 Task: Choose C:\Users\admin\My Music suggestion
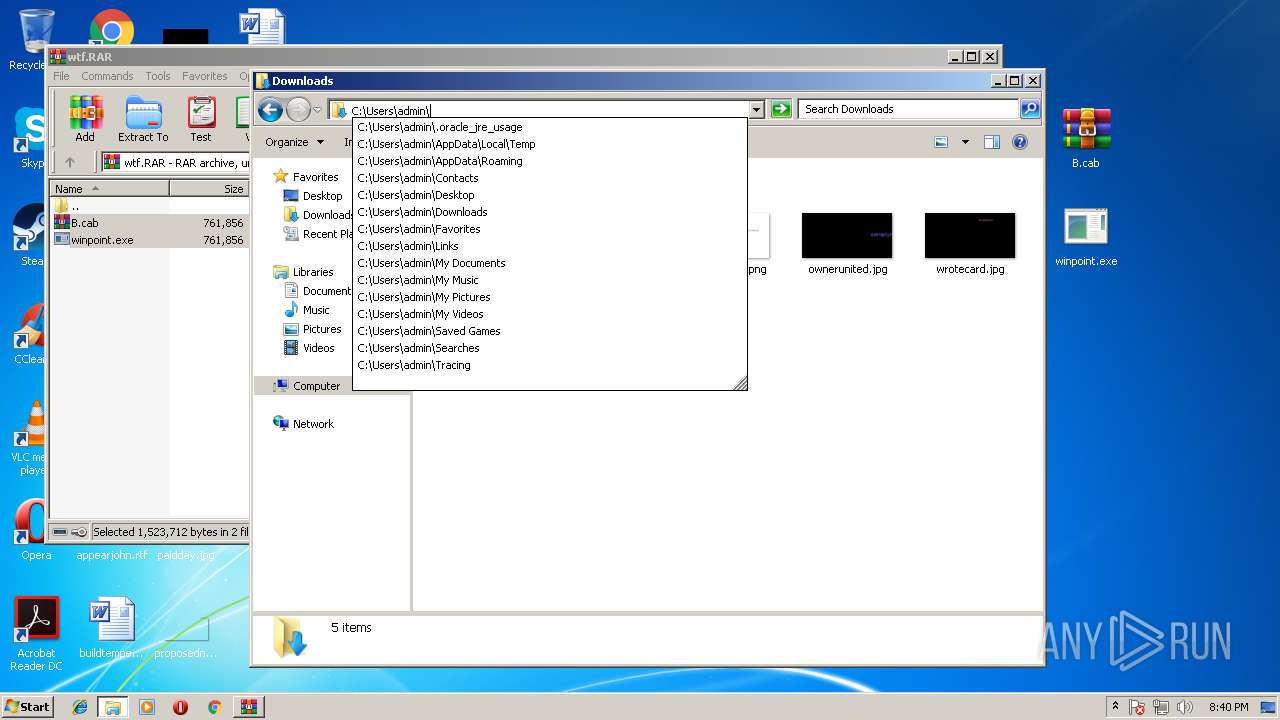click(550, 280)
